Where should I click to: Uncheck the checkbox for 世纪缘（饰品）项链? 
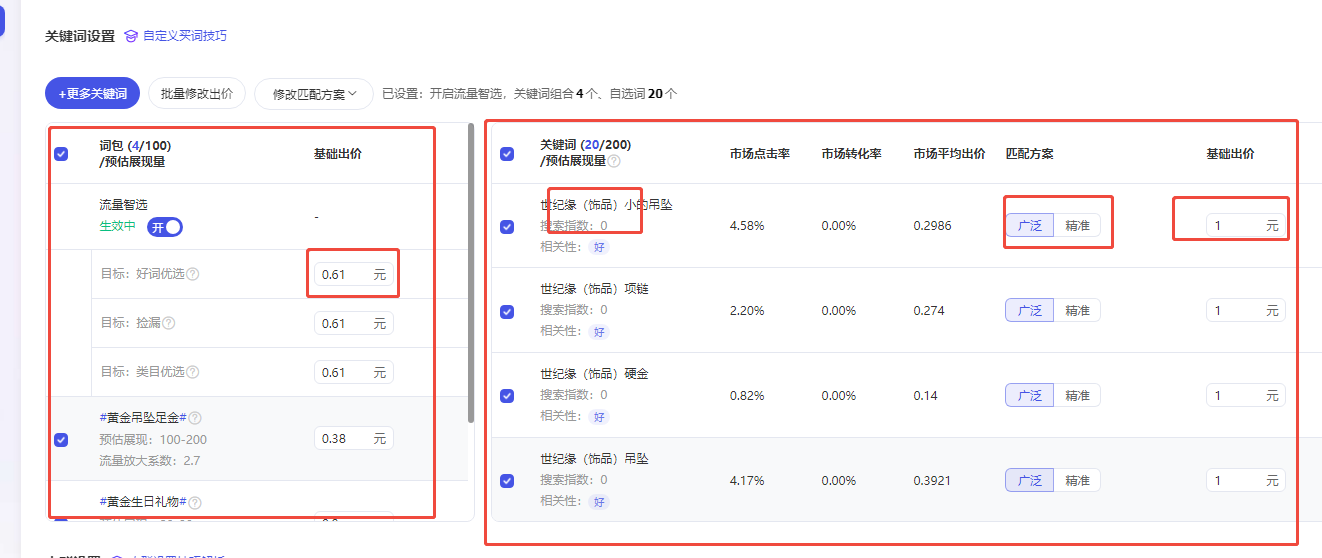click(507, 311)
